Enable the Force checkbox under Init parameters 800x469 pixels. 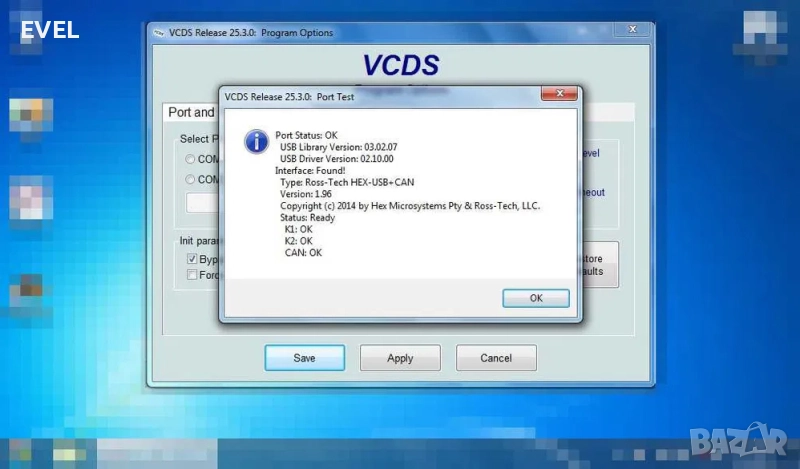pos(192,275)
